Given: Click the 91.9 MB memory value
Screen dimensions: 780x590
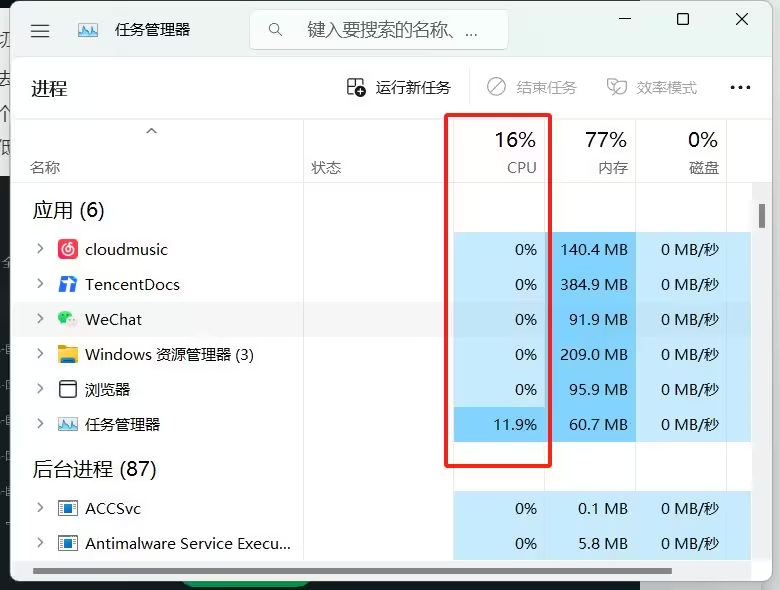Looking at the screenshot, I should click(x=598, y=319).
